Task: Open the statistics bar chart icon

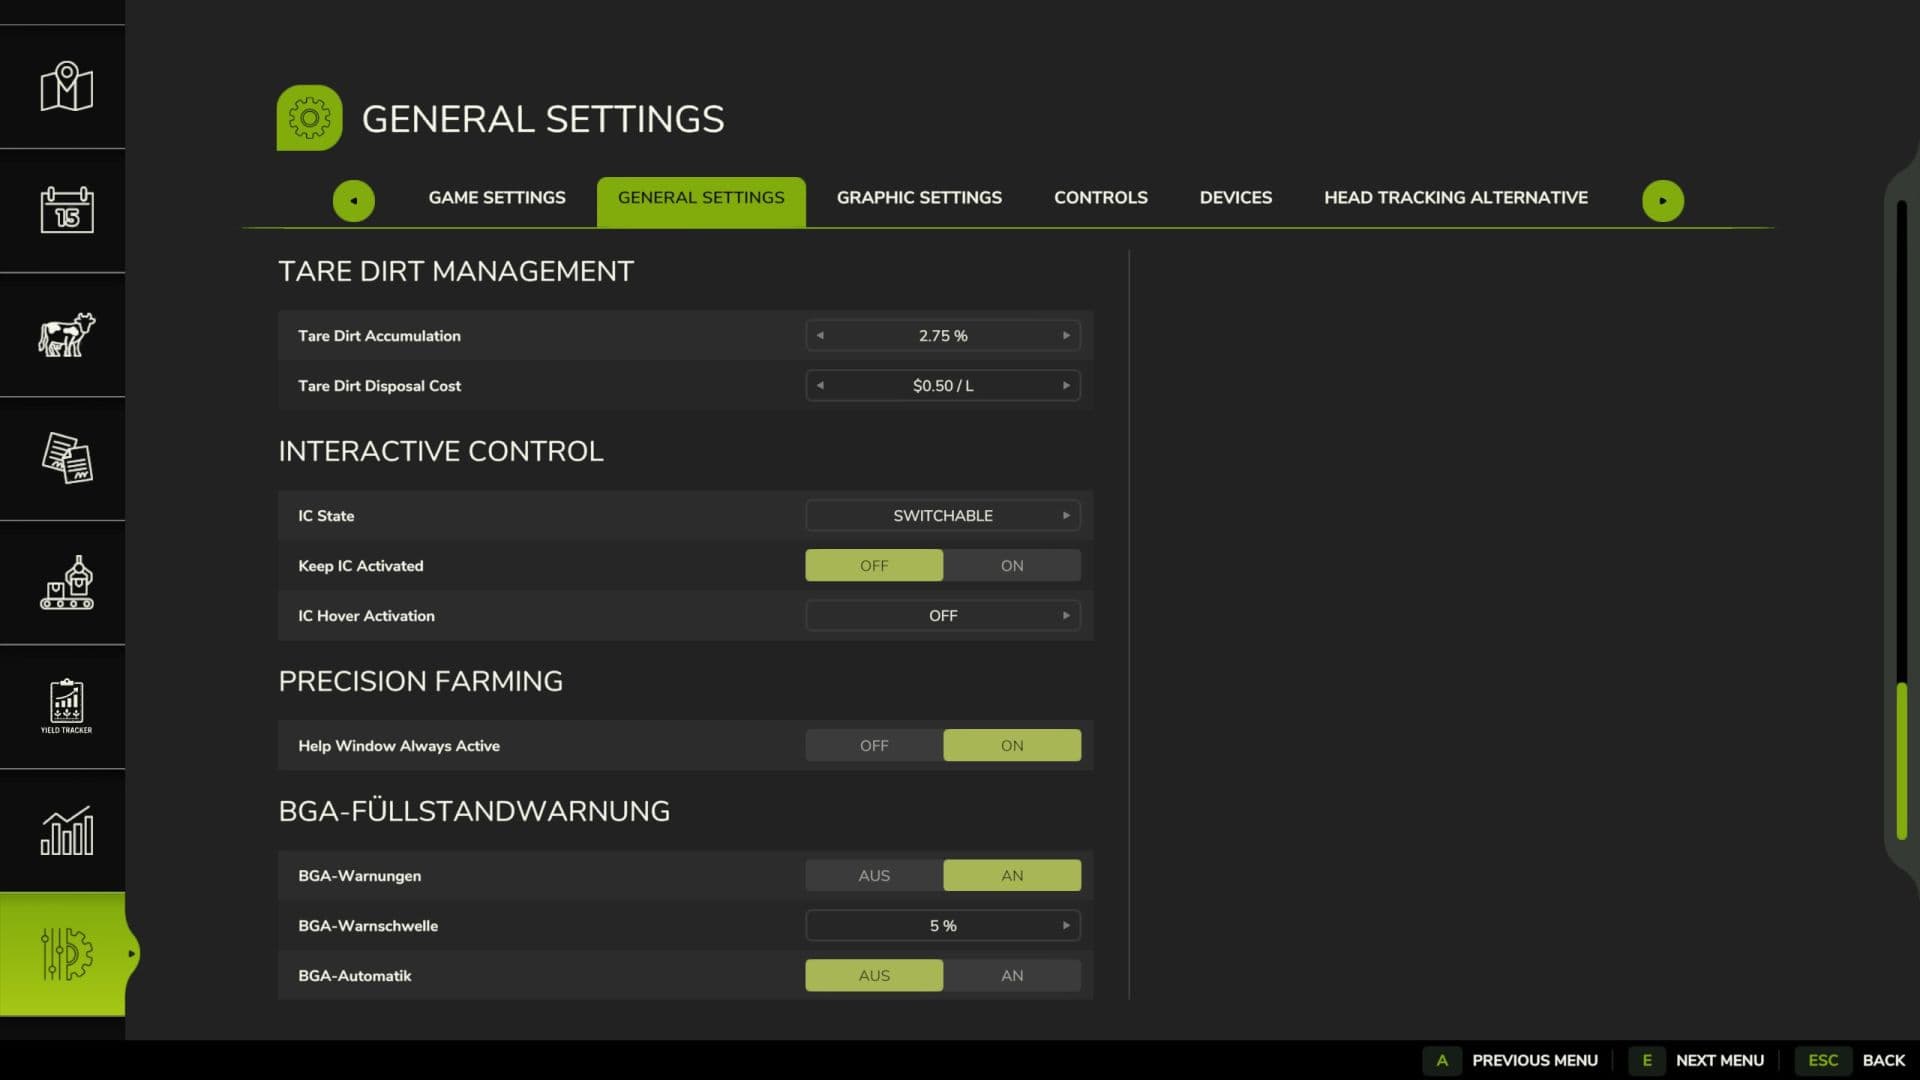Action: (x=66, y=830)
